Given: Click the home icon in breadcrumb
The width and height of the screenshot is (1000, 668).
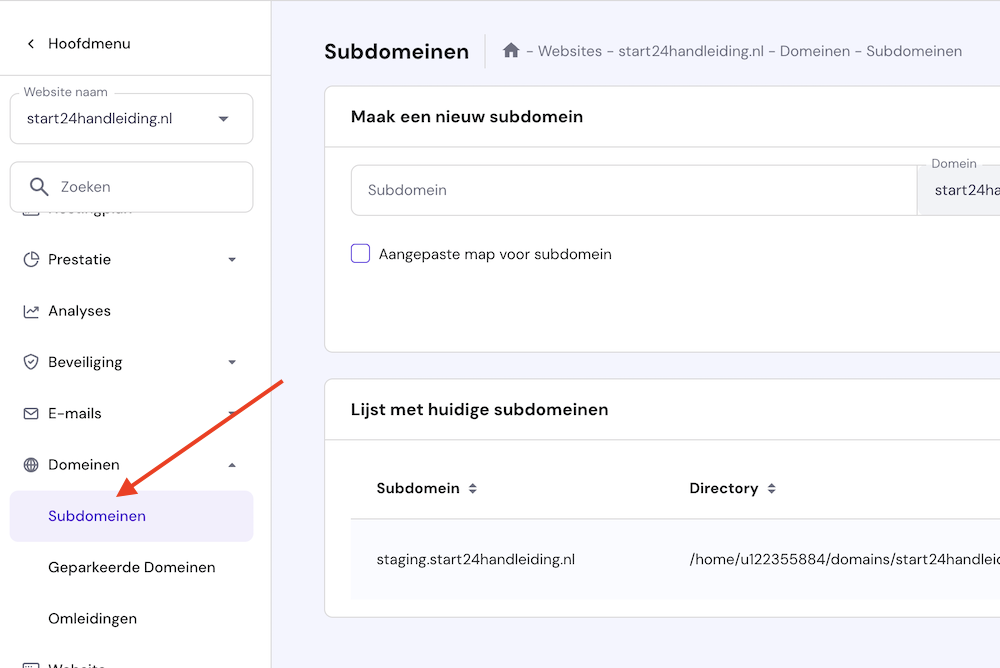Looking at the screenshot, I should point(511,51).
